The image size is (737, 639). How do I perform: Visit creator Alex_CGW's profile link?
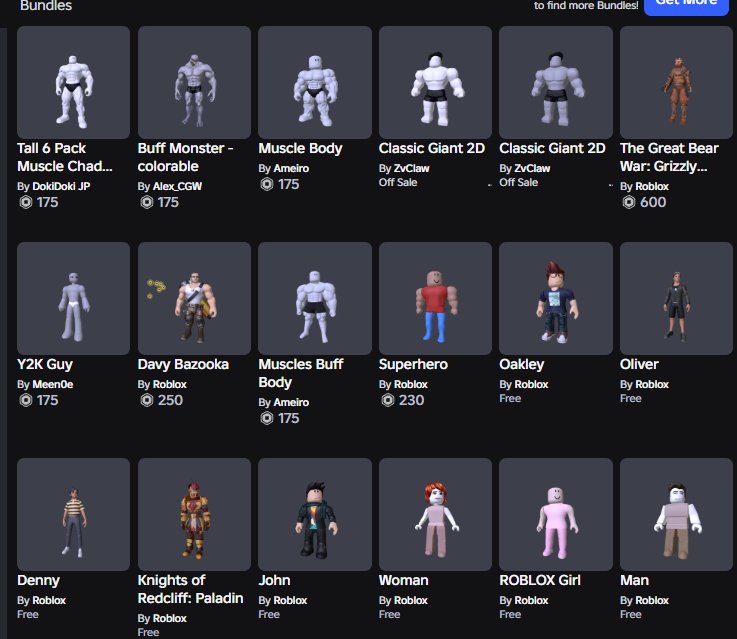(177, 187)
